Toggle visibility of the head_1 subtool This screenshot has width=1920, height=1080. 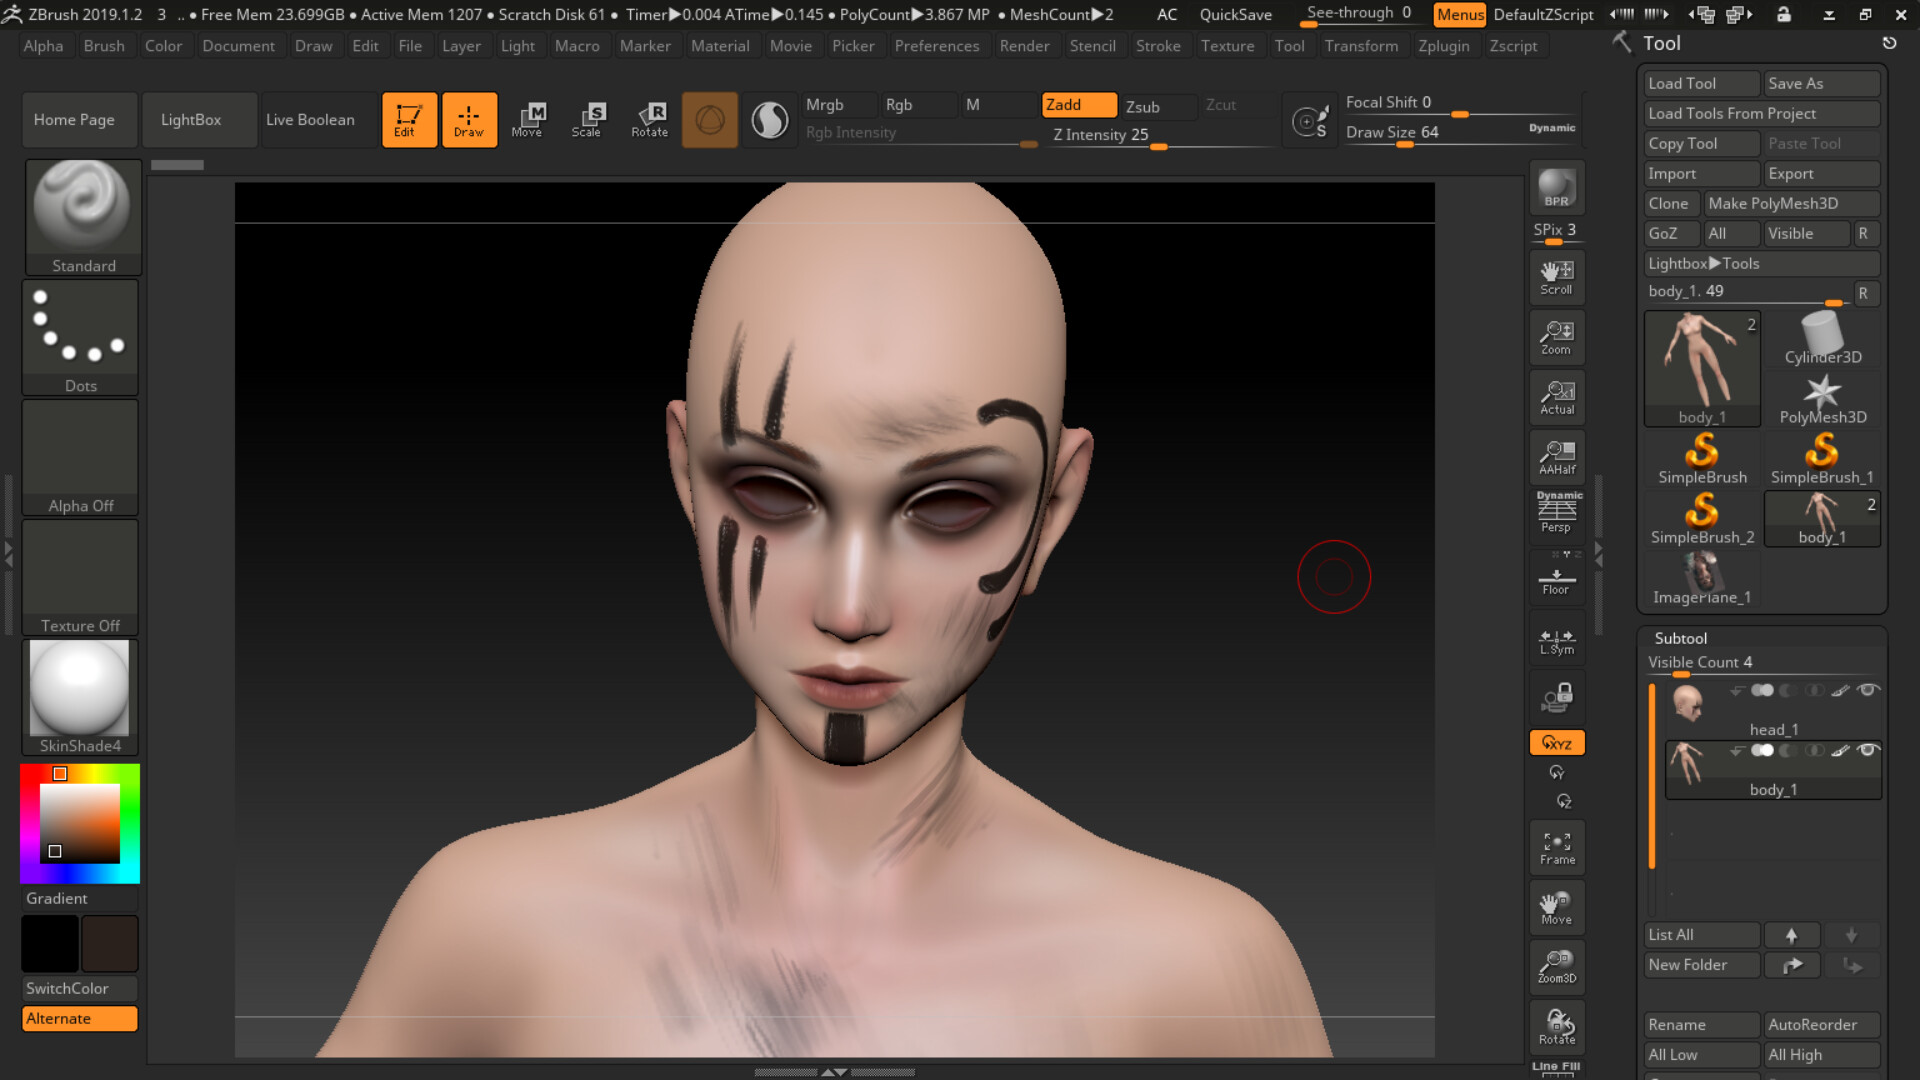(x=1866, y=690)
